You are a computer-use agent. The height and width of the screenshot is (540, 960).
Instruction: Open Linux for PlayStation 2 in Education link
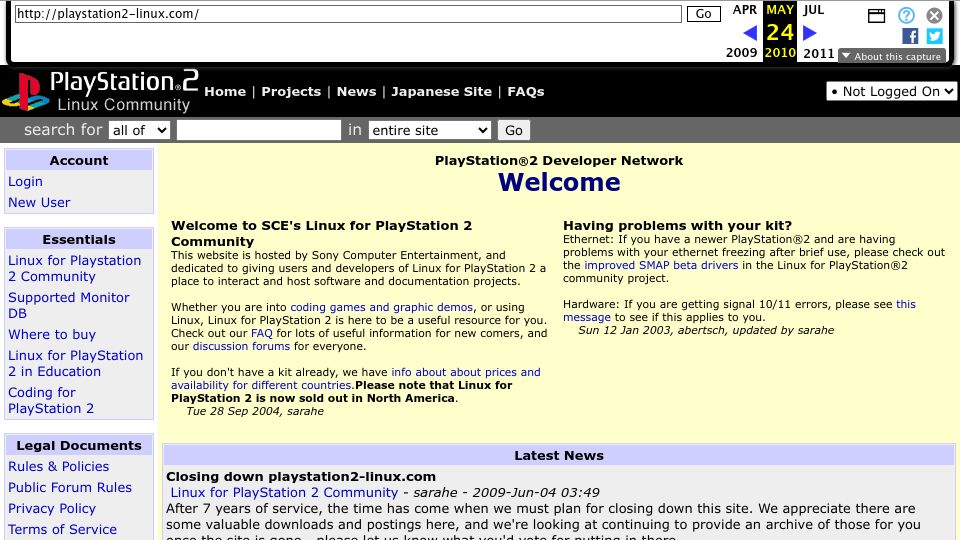coord(75,363)
